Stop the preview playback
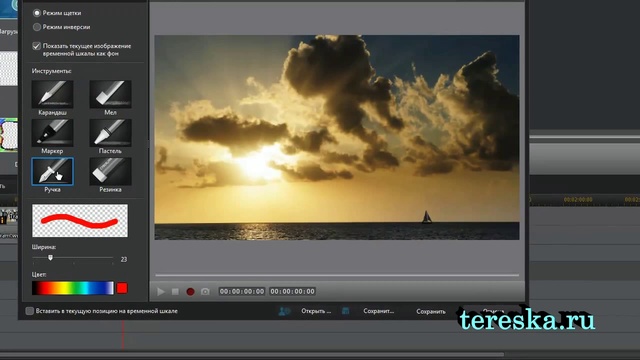The height and width of the screenshot is (360, 640). [175, 291]
